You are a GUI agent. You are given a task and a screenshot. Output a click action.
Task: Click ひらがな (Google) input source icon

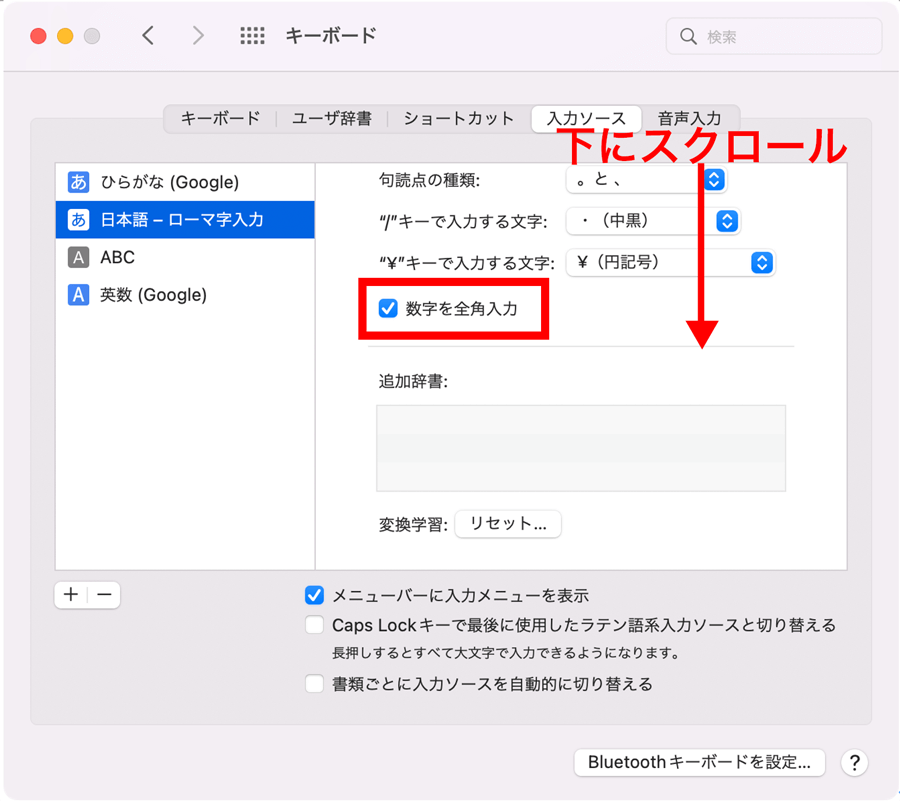[79, 182]
